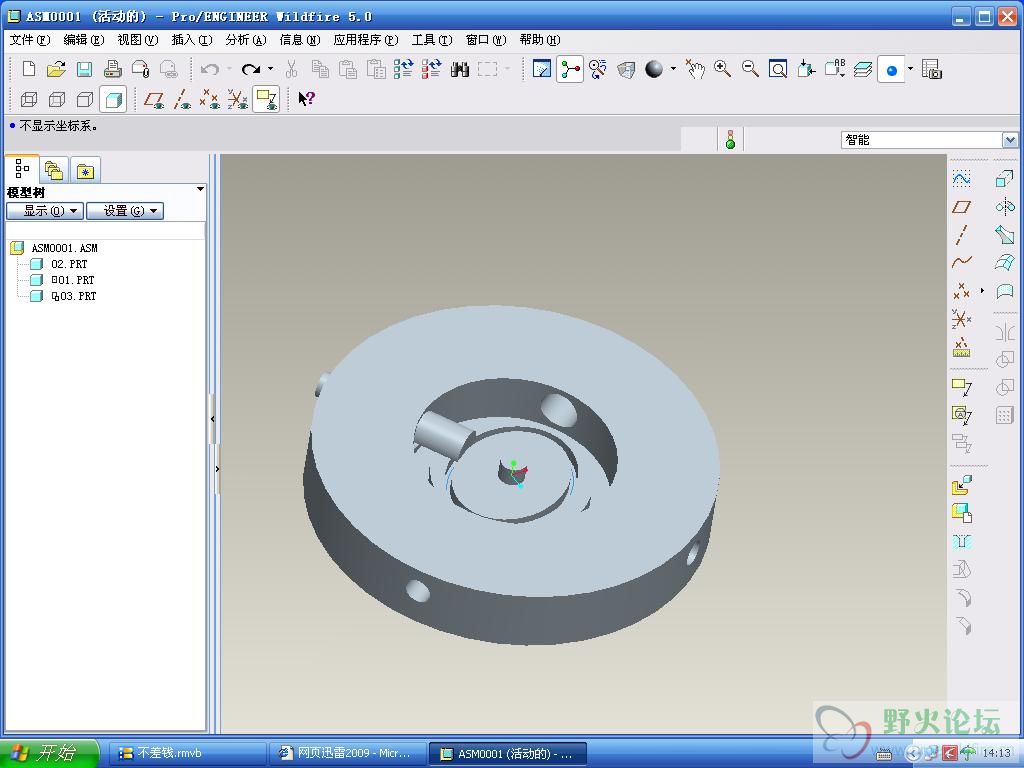Toggle the Spin Center icon
1024x768 pixels.
tap(569, 69)
